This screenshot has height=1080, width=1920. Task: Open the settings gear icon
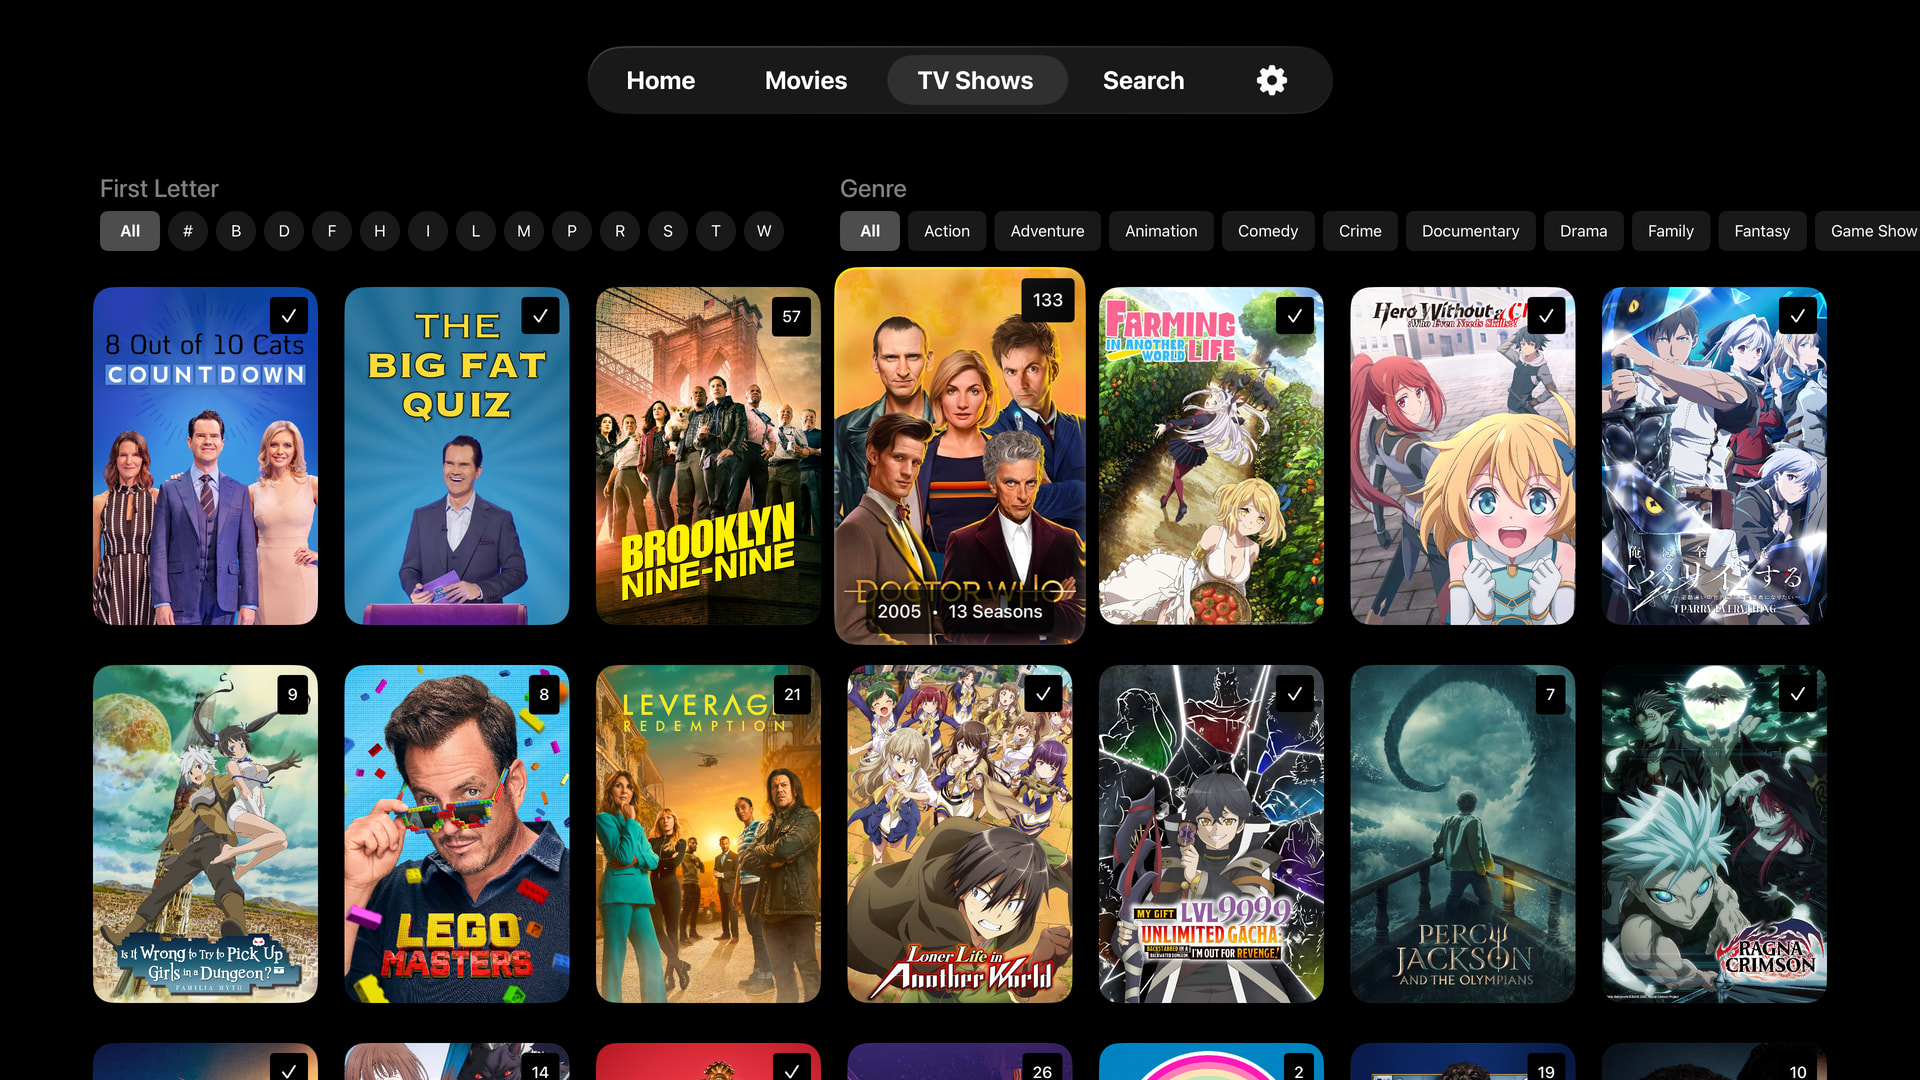tap(1271, 80)
